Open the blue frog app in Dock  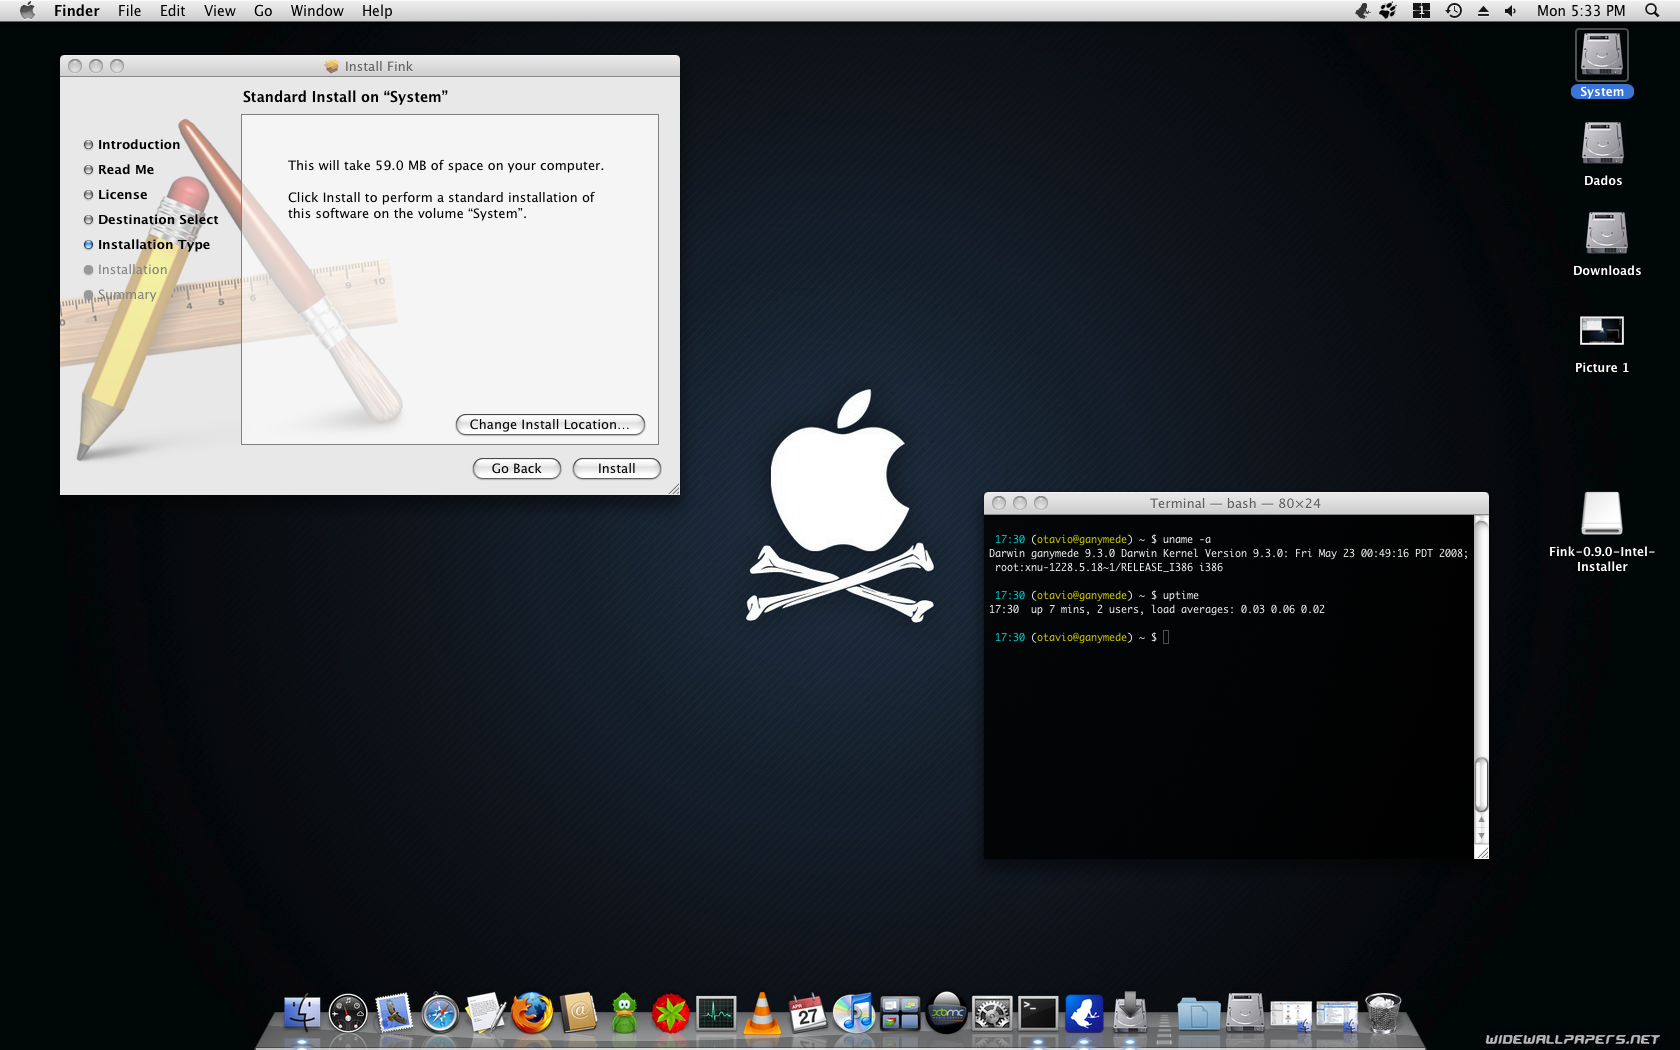click(1084, 1014)
